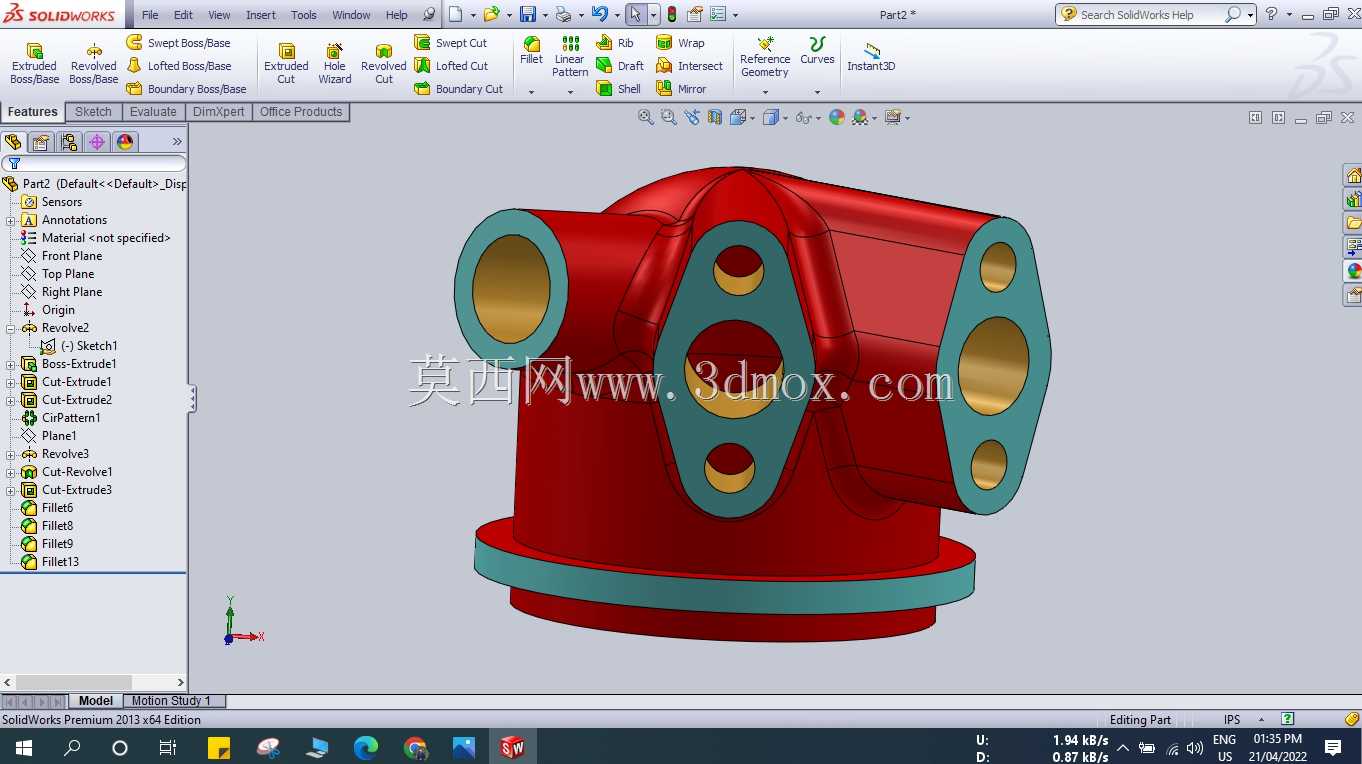Click the Swept Cut button
The width and height of the screenshot is (1362, 764).
451,43
